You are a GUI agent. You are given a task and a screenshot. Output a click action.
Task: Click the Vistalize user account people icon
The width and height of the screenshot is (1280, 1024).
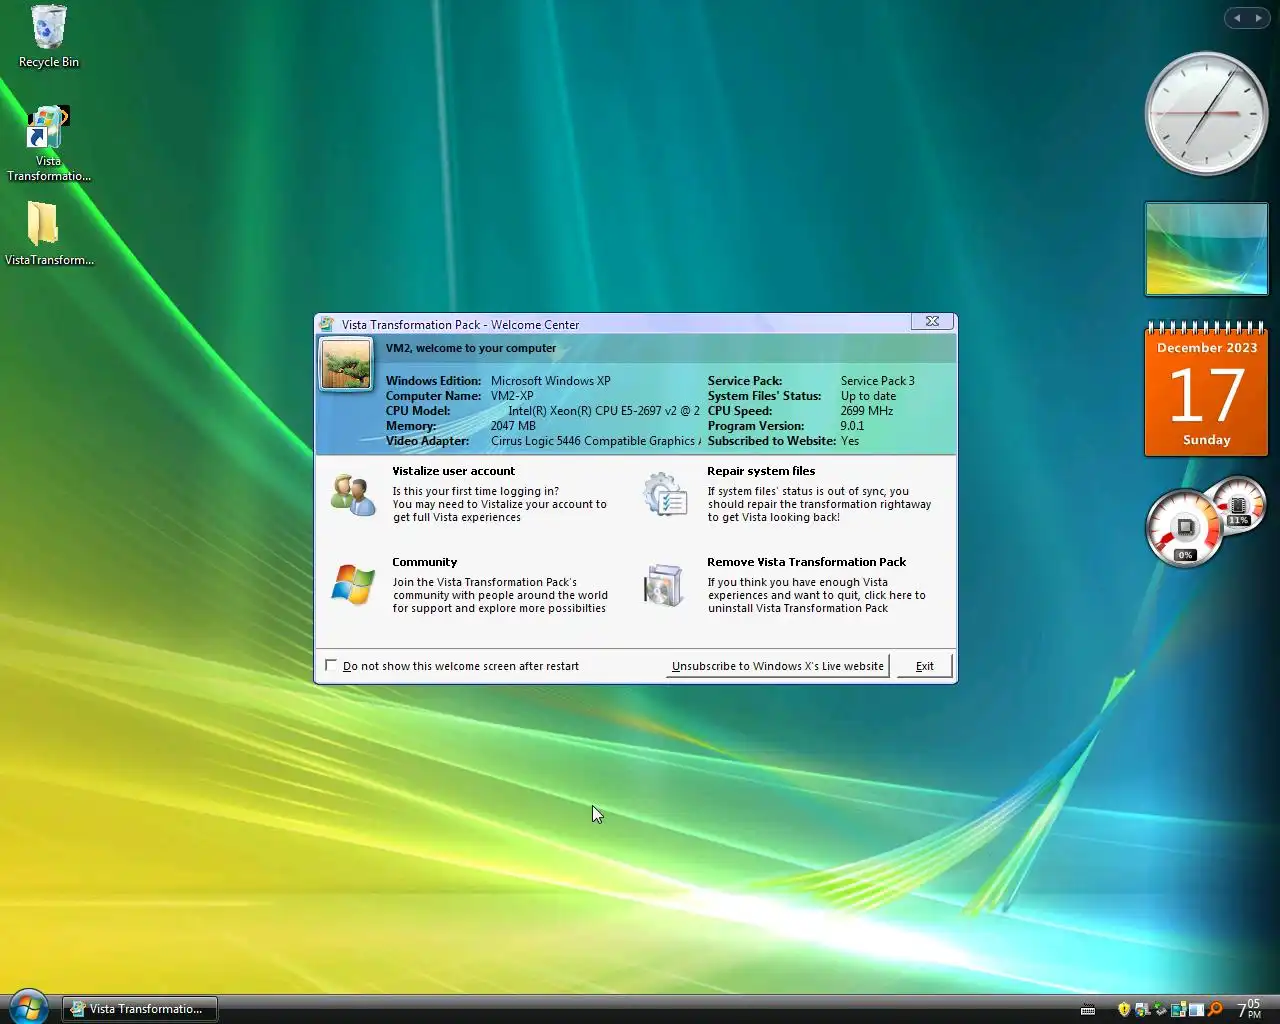tap(353, 495)
